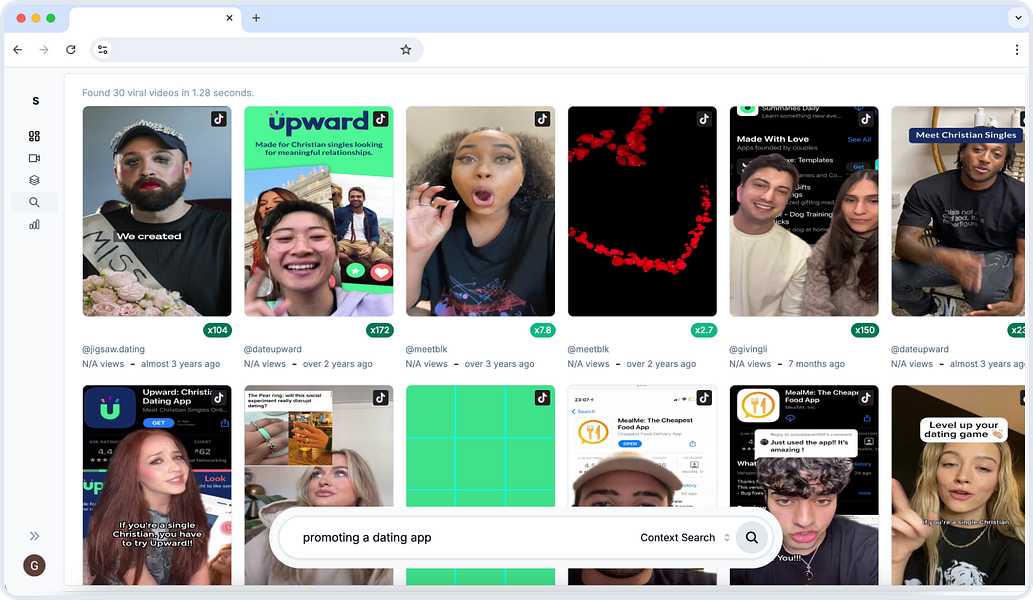Click the x150 multiplier badge

[864, 330]
